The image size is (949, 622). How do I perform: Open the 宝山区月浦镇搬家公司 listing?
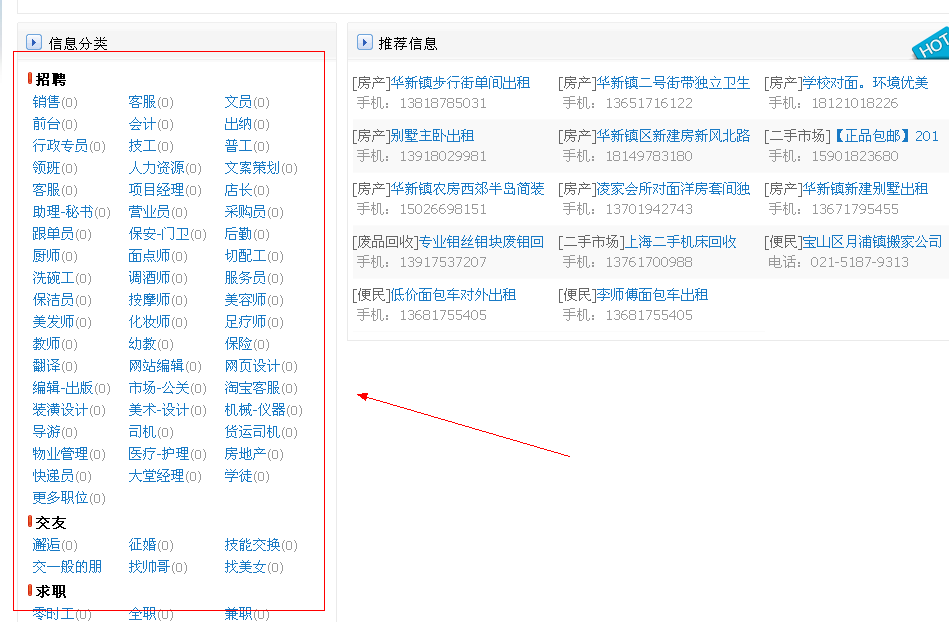point(872,242)
